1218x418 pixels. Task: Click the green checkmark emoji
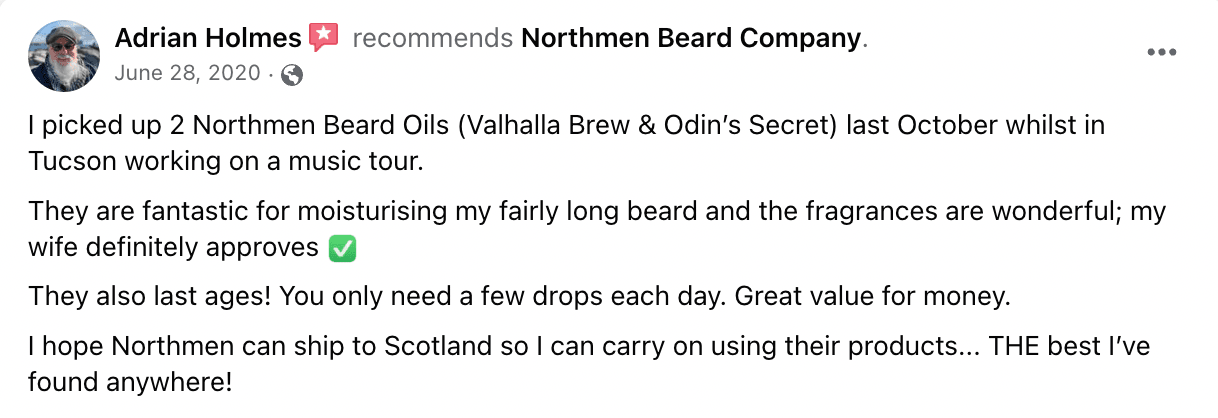[342, 249]
